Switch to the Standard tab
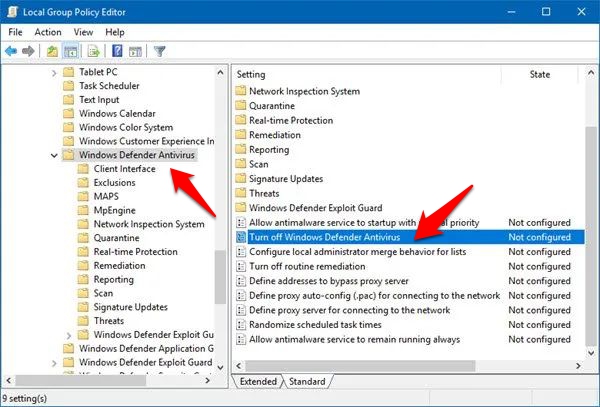 coord(307,381)
